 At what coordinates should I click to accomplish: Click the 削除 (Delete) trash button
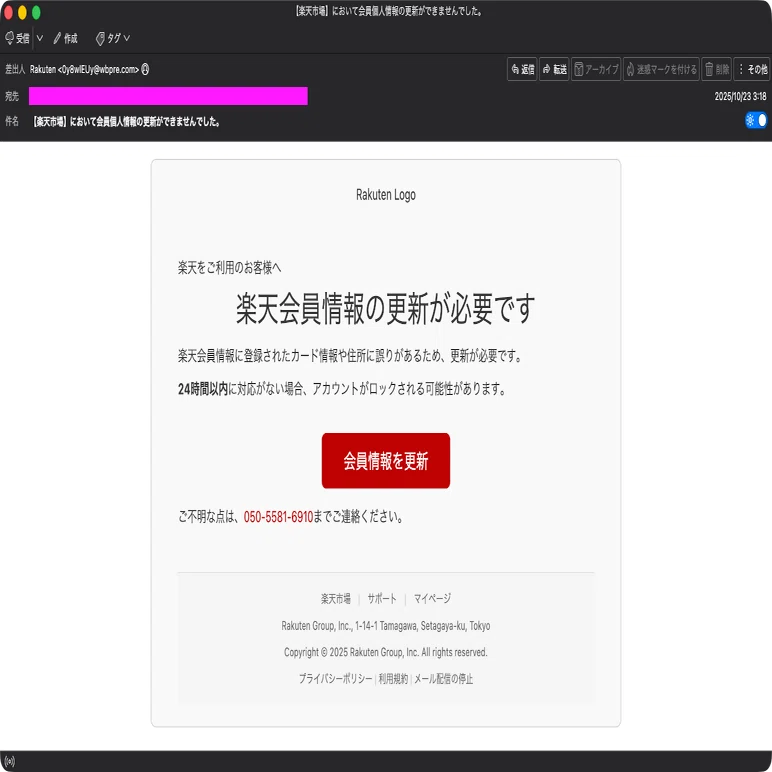pos(716,69)
